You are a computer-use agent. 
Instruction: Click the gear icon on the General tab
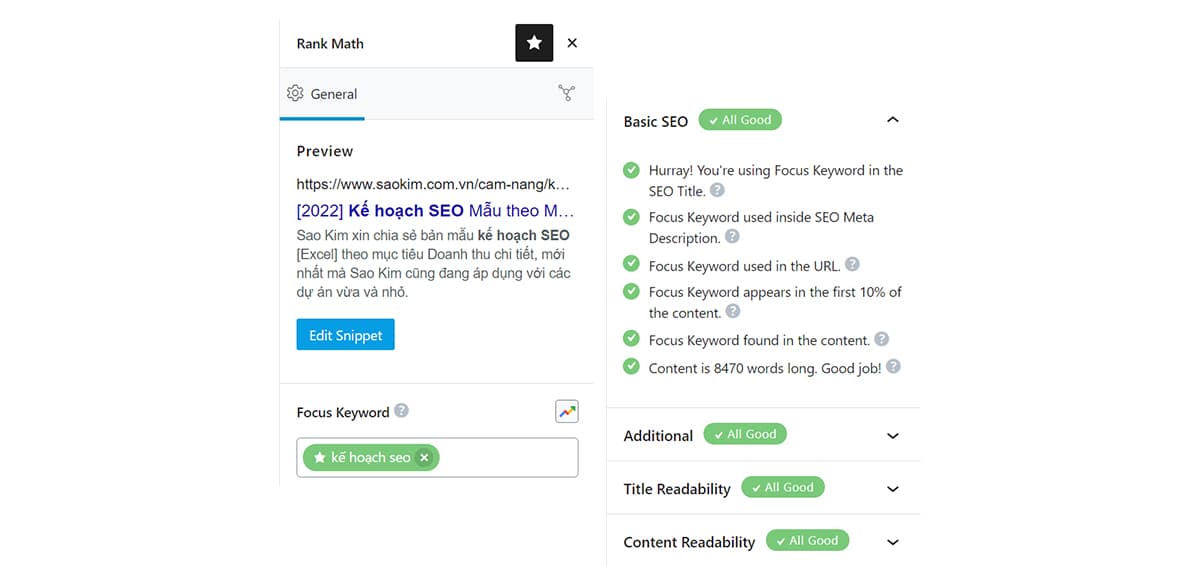pos(295,92)
